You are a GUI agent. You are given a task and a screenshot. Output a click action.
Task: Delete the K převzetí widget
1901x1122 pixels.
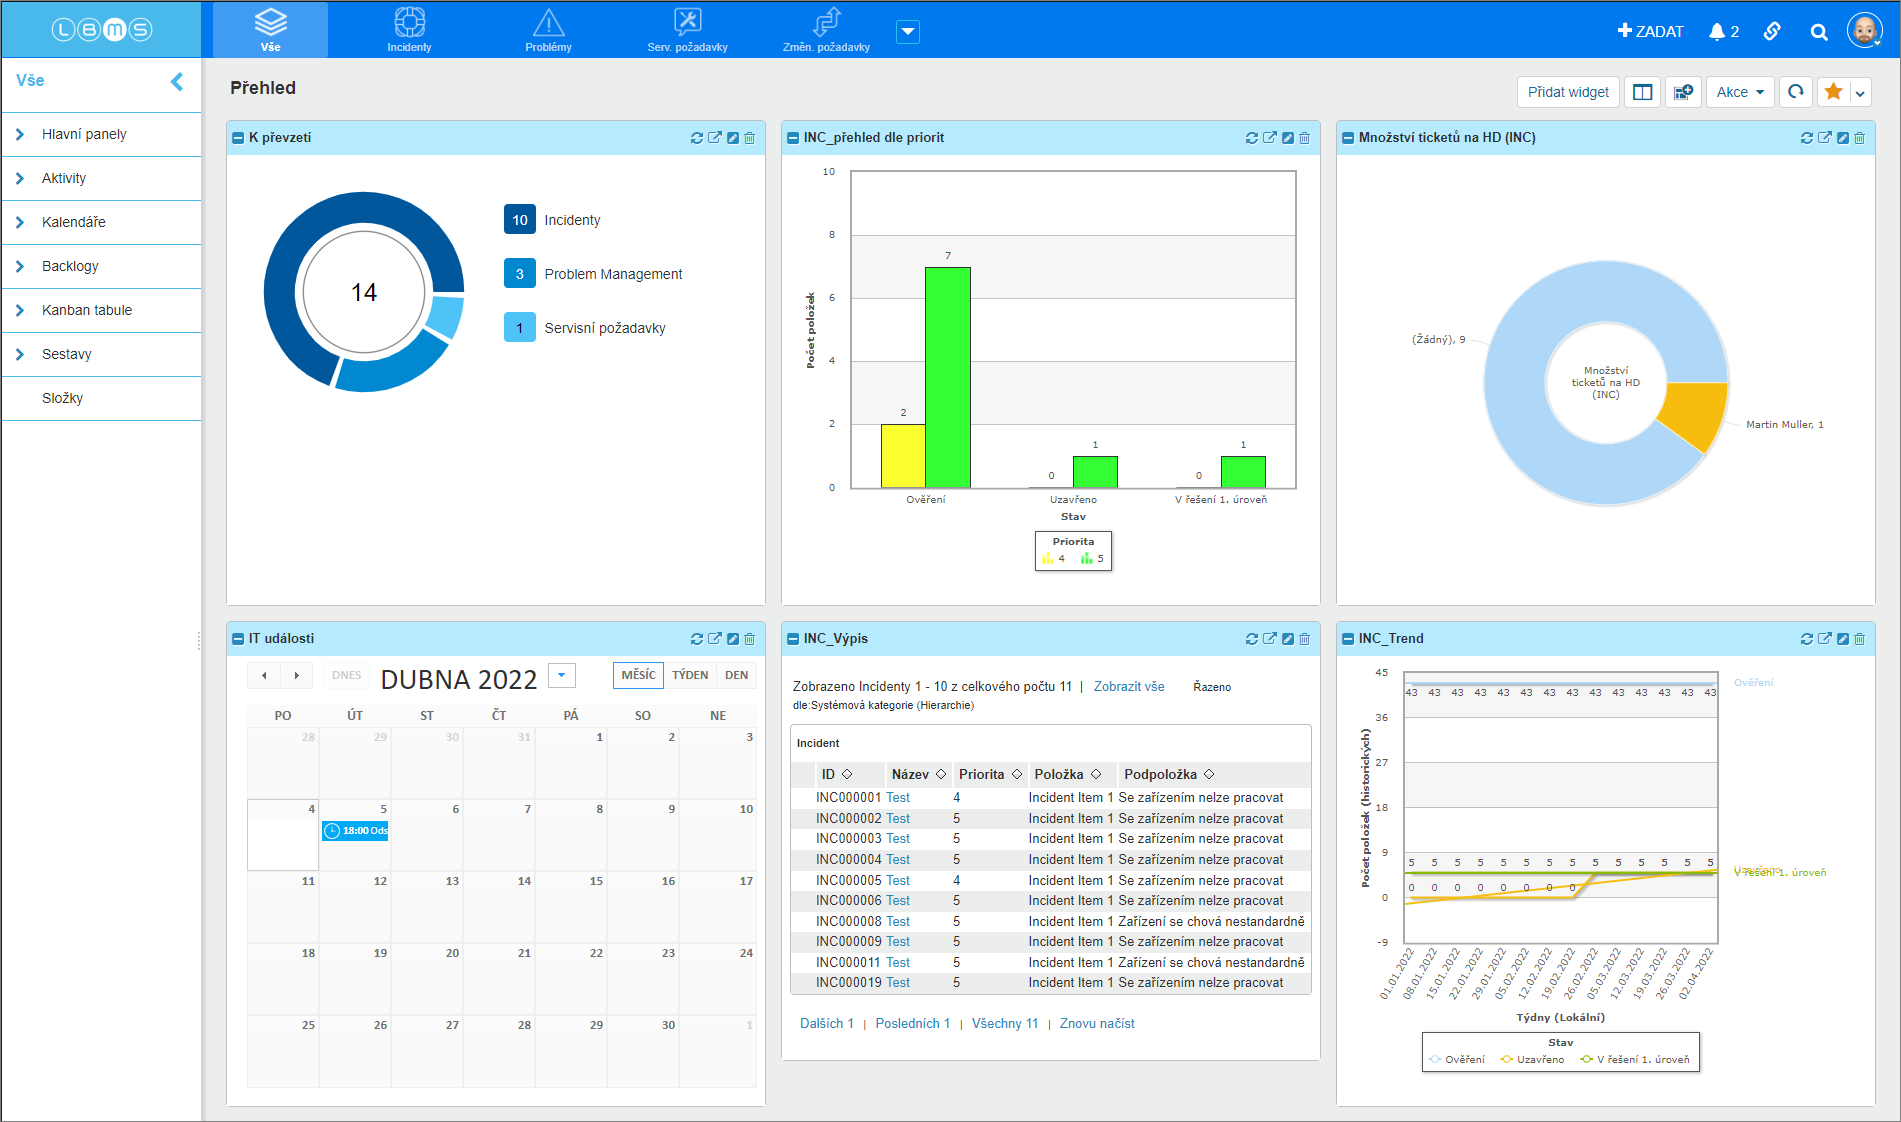click(x=750, y=138)
